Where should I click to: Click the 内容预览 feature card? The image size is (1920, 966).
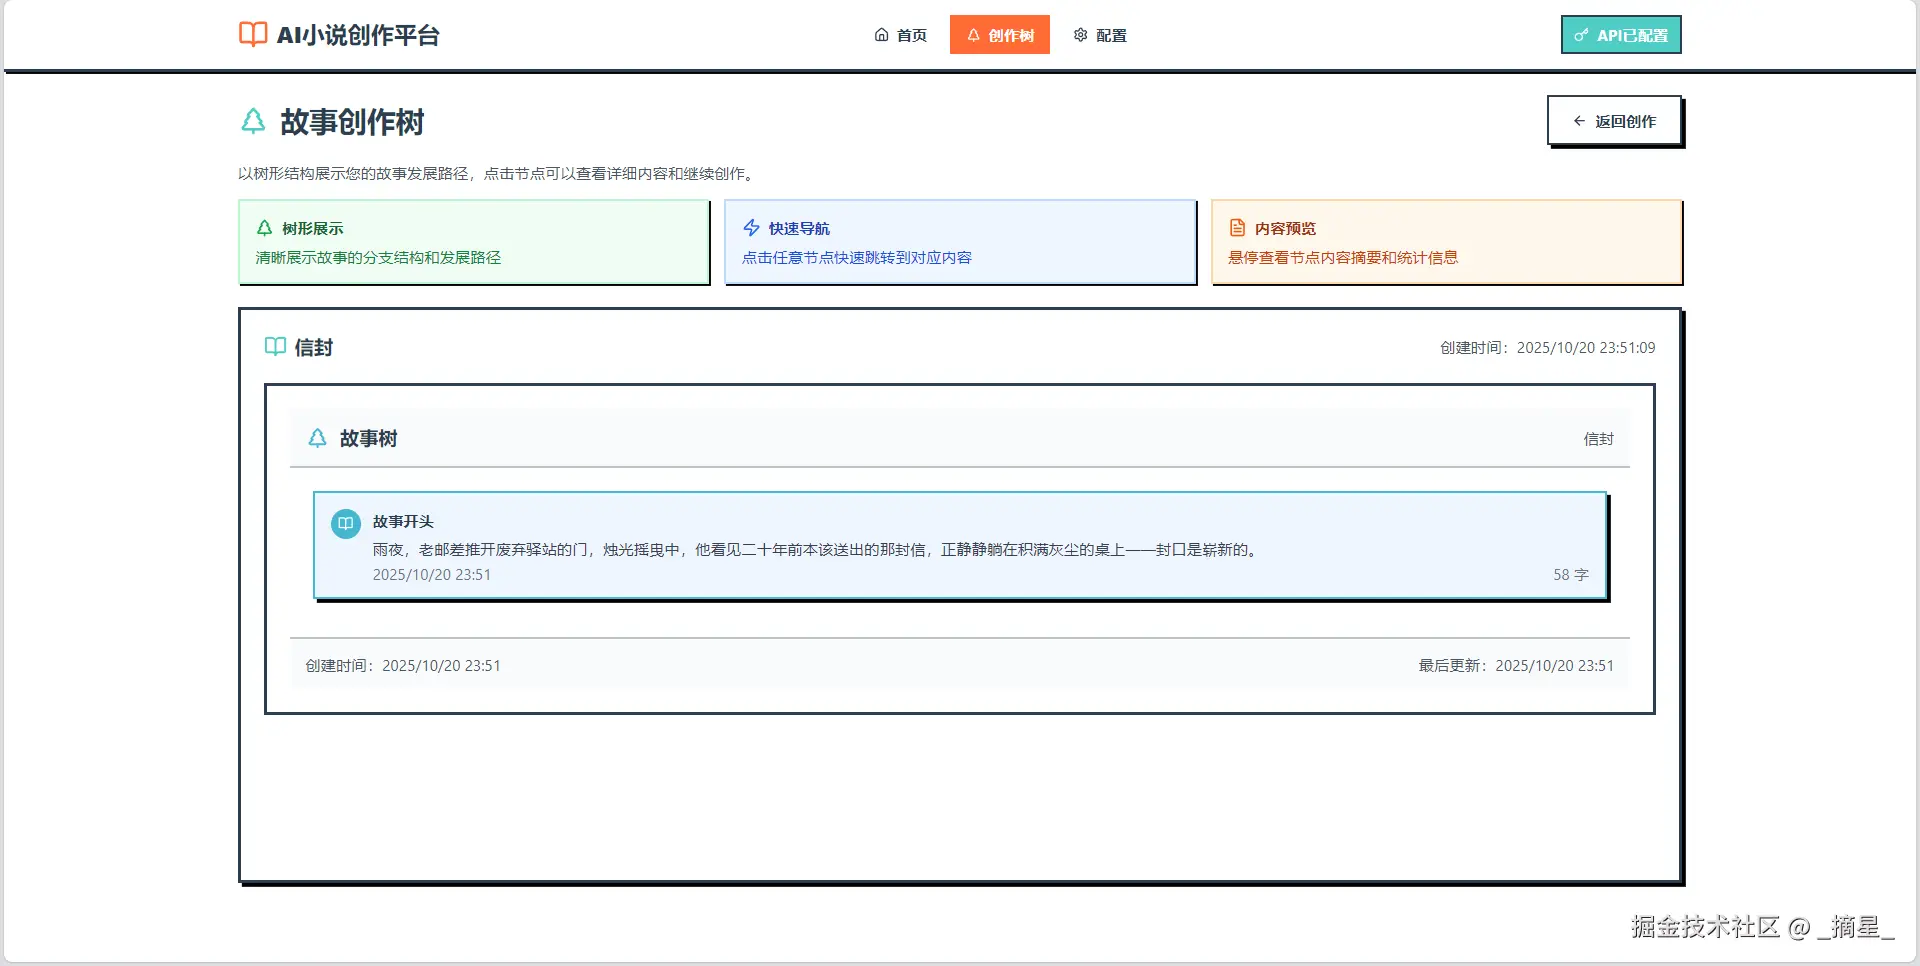1447,242
